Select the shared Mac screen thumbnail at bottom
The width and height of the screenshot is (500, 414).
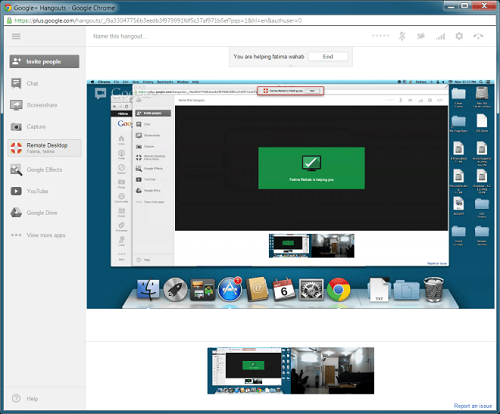point(249,371)
